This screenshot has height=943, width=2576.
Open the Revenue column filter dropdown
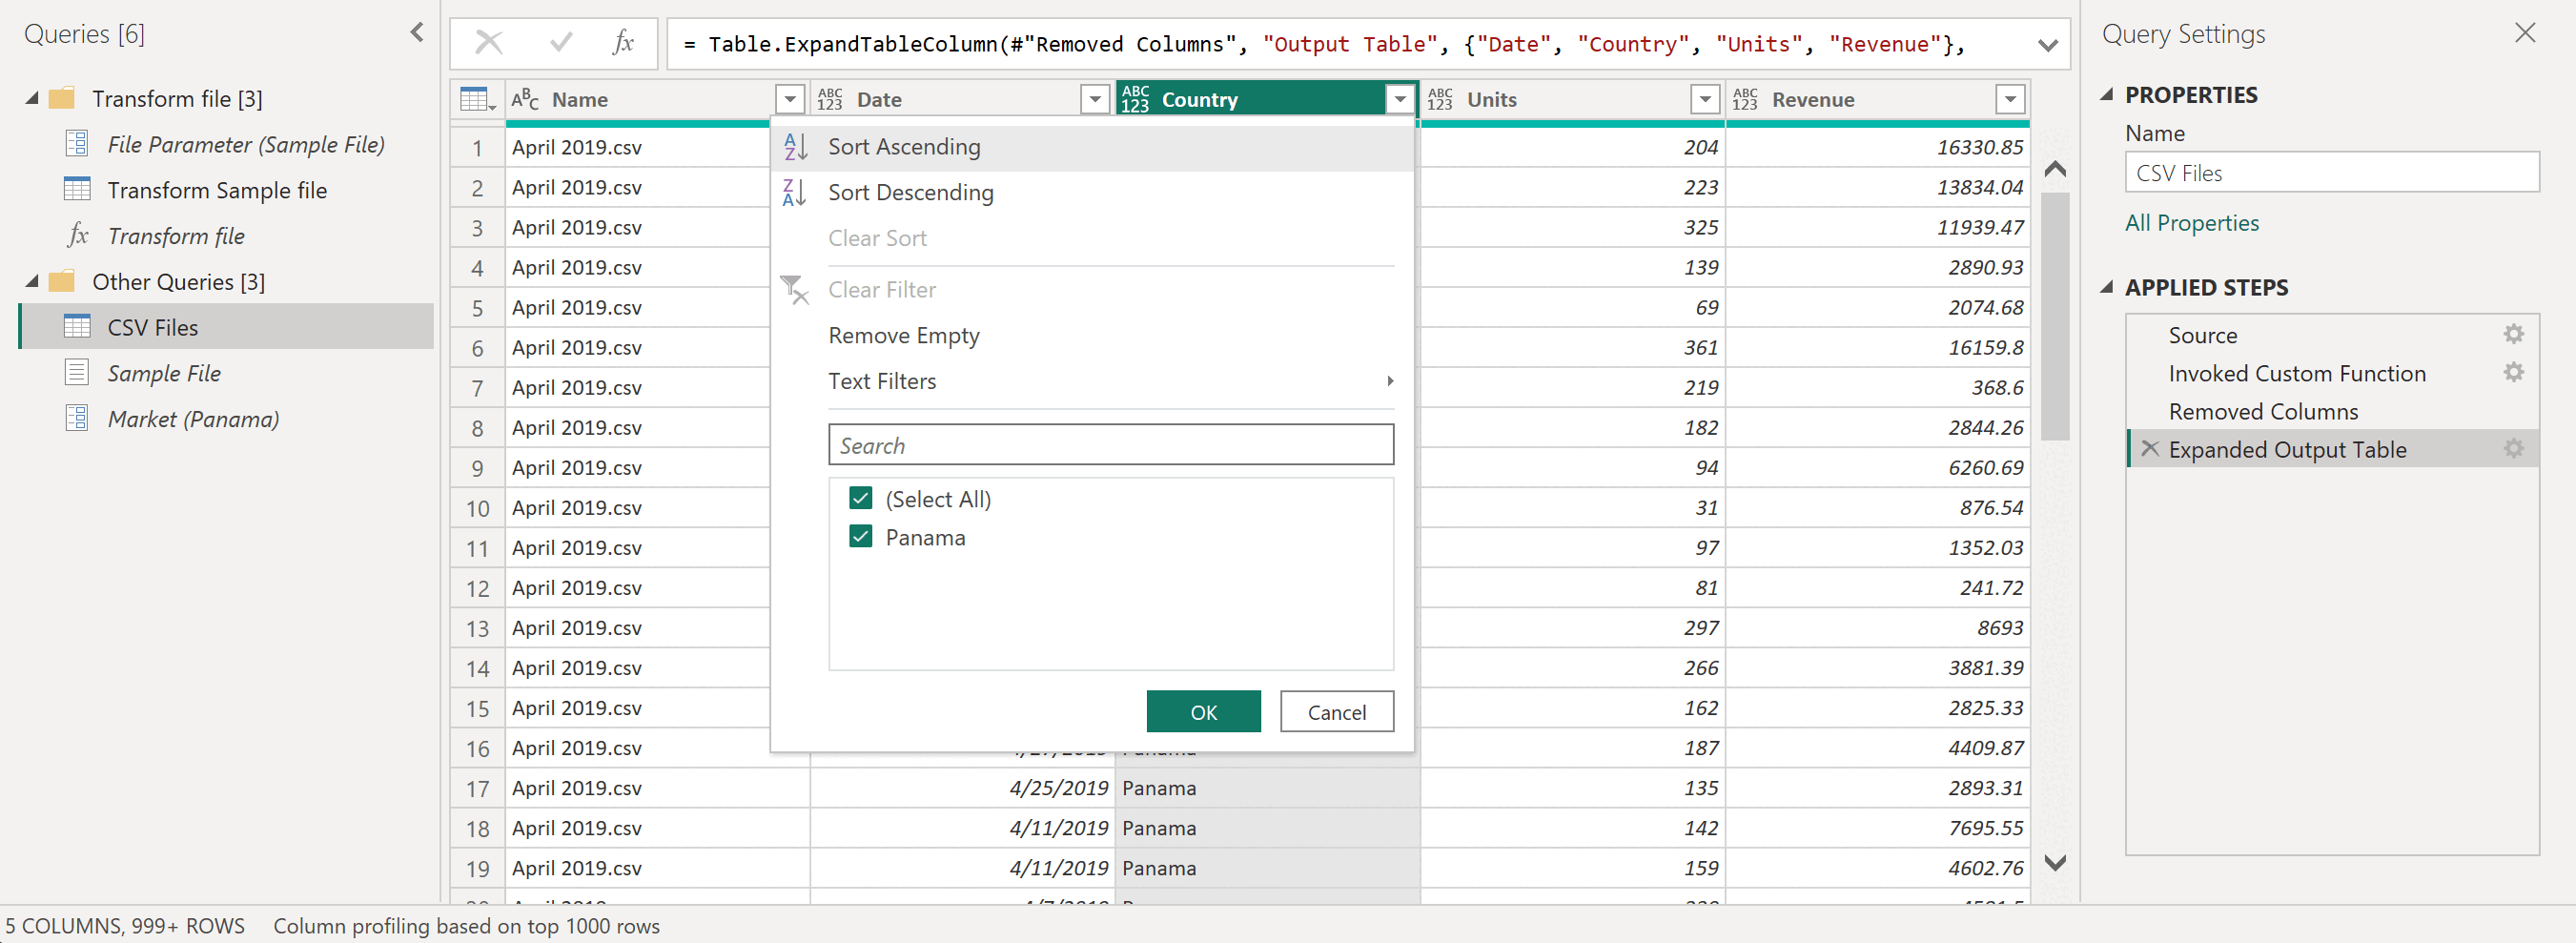coord(2009,99)
